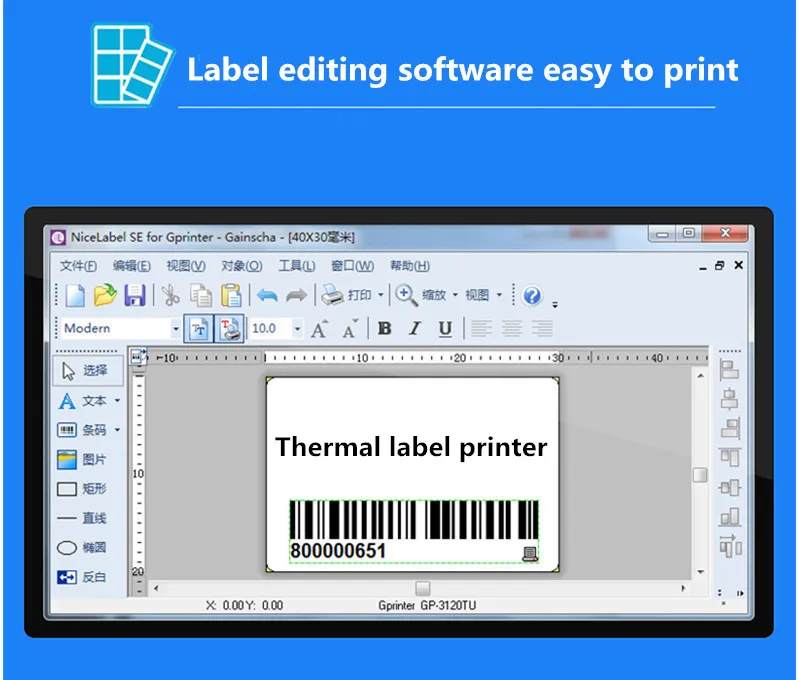Select the 图片 picture tool

82,460
